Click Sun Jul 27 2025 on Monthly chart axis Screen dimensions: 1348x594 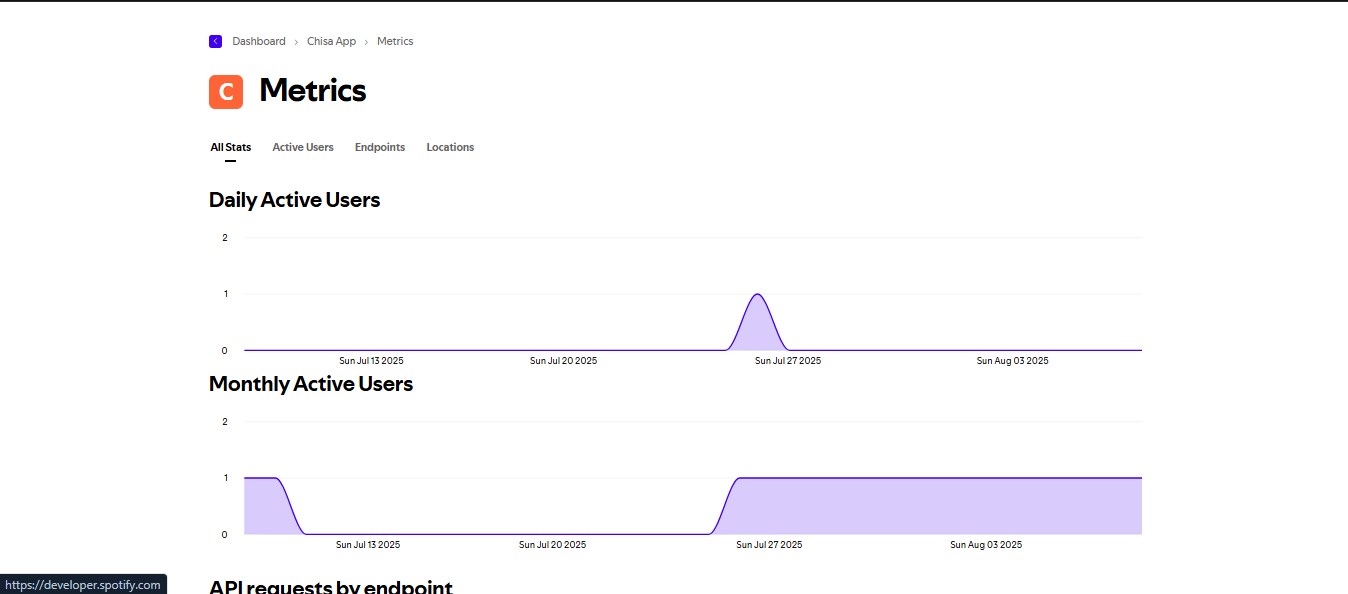pyautogui.click(x=769, y=545)
